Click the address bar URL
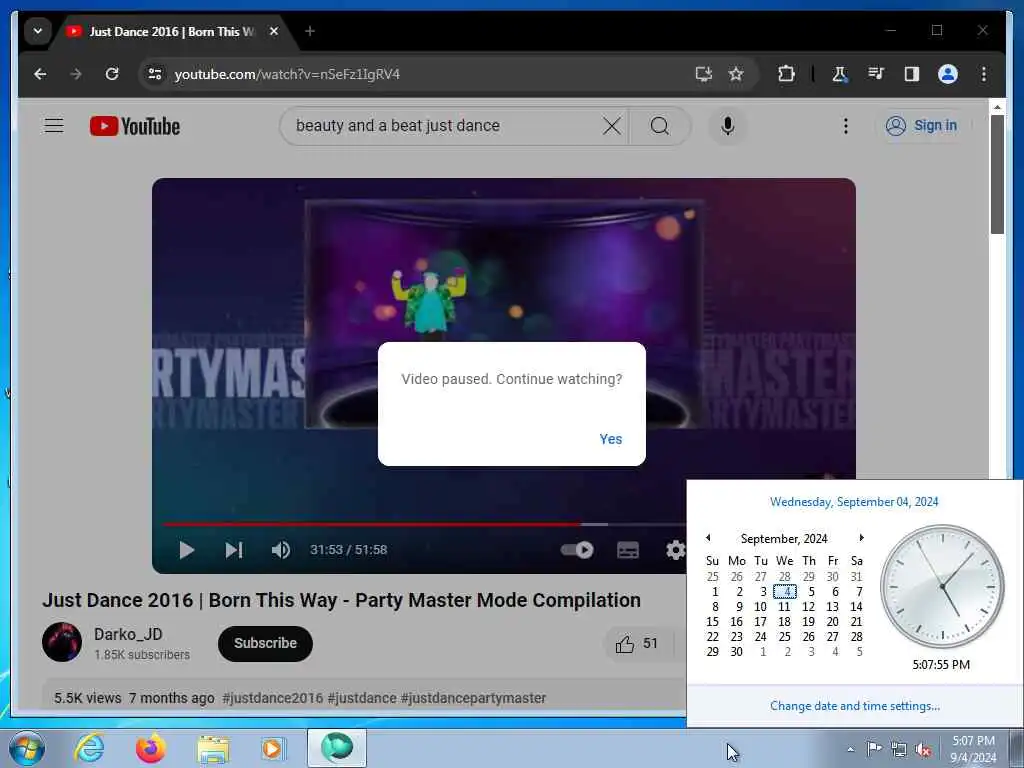 (x=287, y=74)
